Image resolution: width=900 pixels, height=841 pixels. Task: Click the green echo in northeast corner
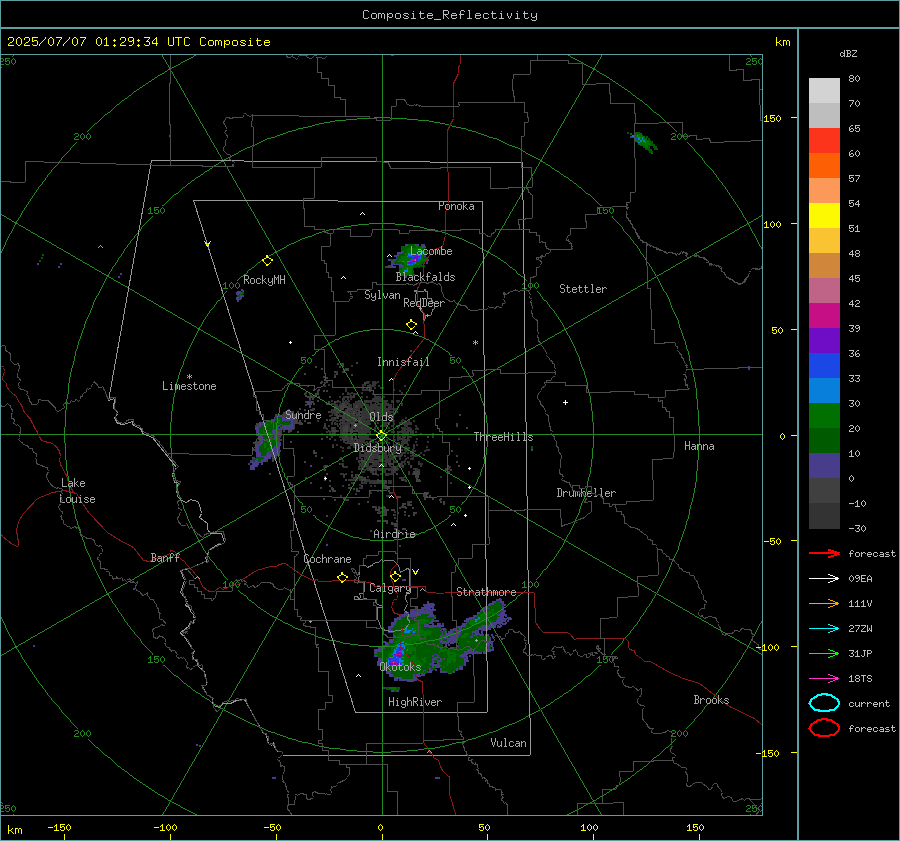click(643, 141)
